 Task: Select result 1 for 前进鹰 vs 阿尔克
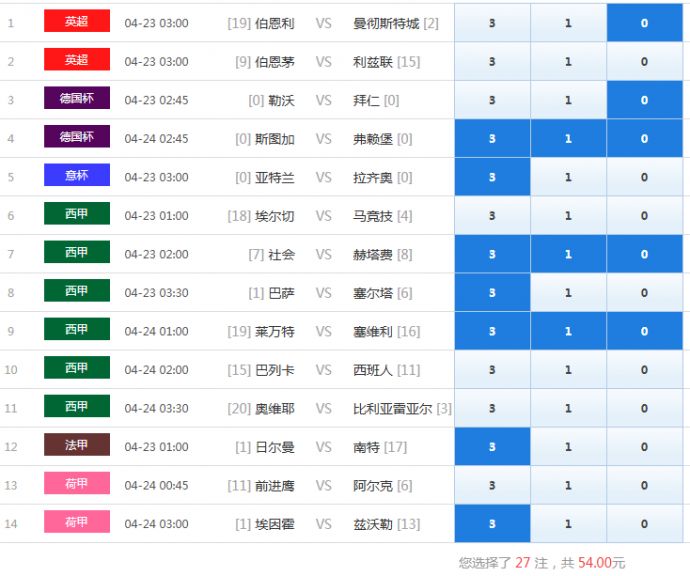pos(568,485)
